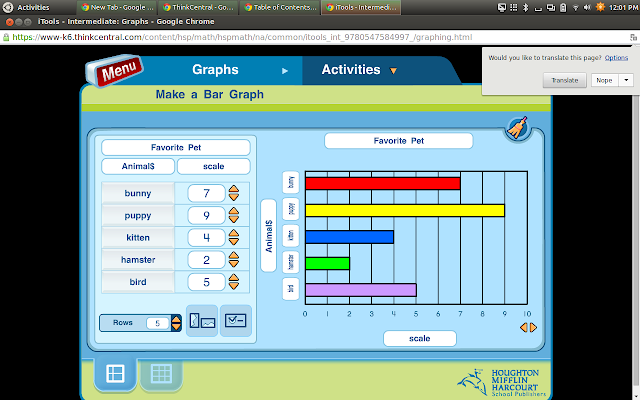Click the translate icon in the address bar
This screenshot has height=400, width=640.
[633, 37]
